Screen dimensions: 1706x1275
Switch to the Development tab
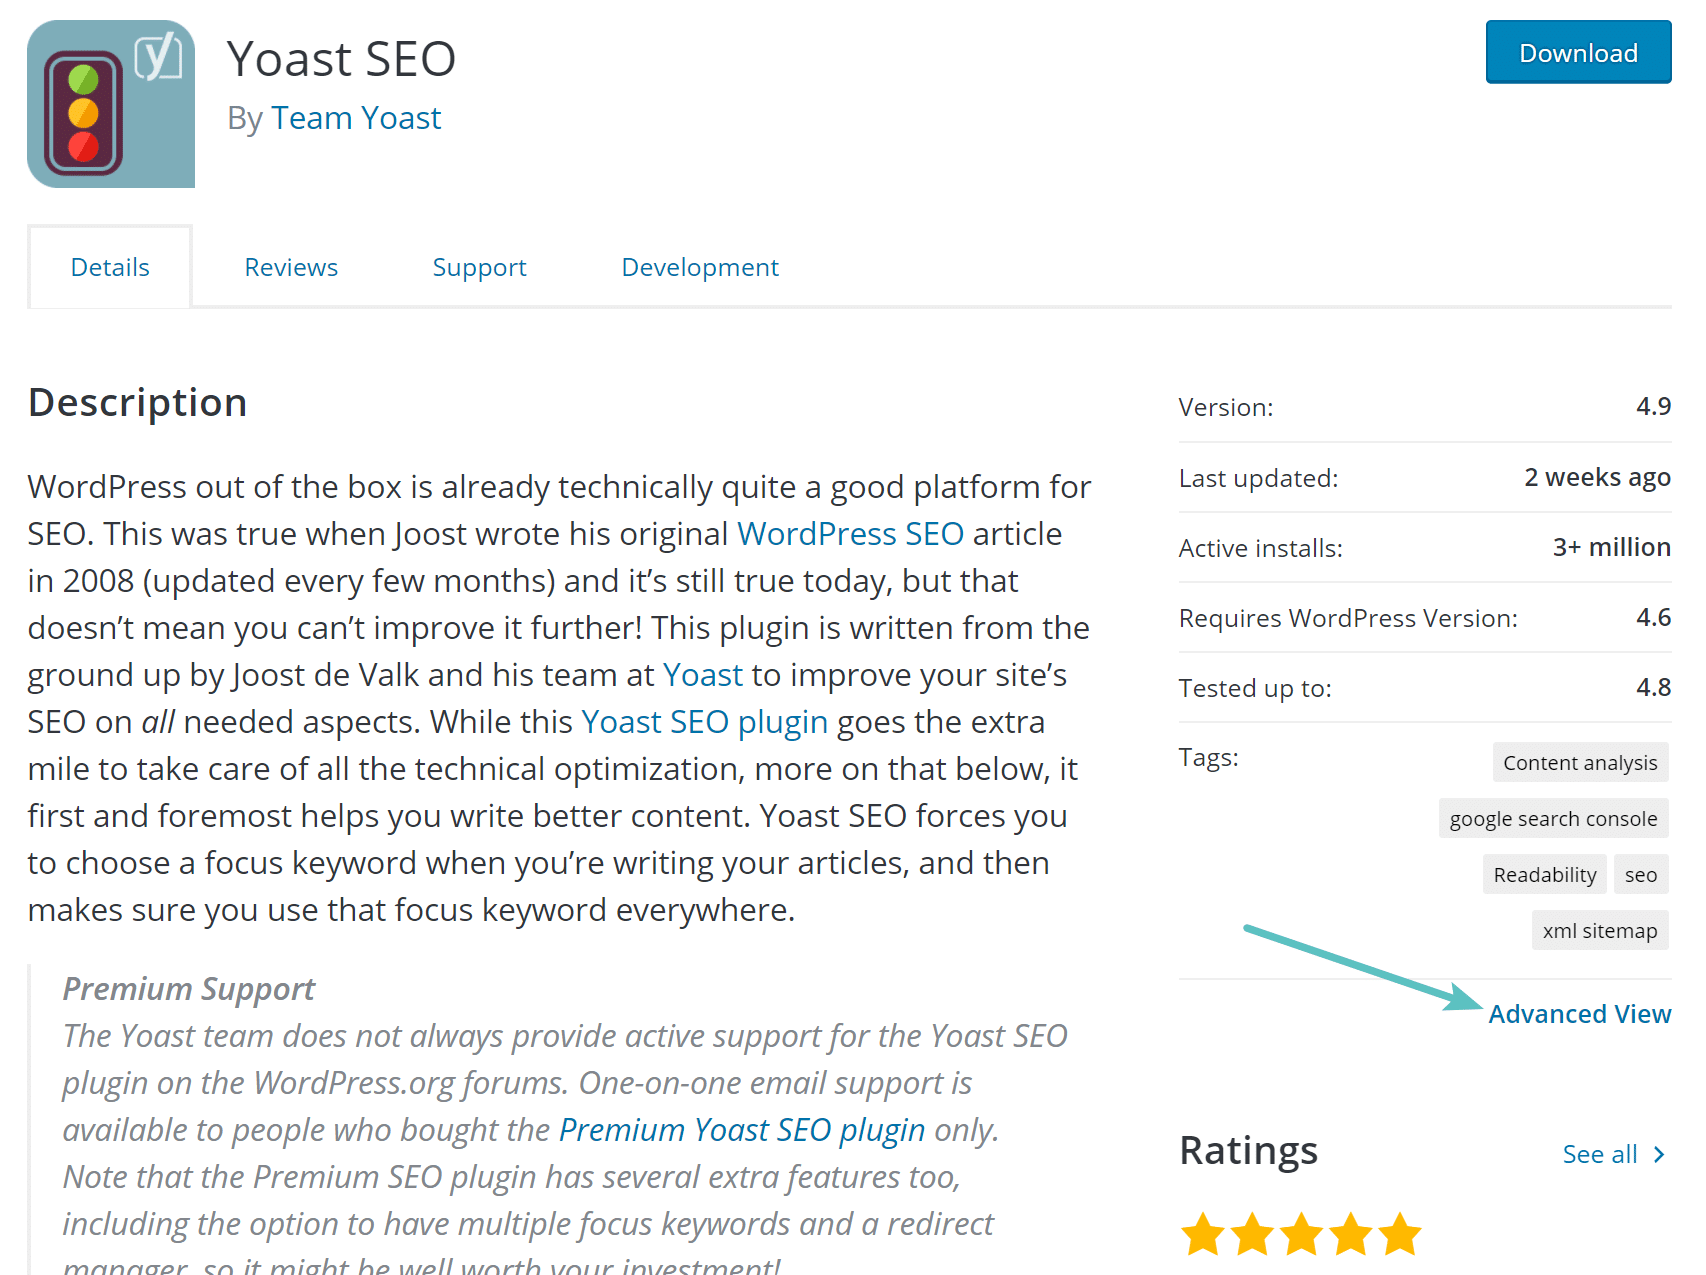[699, 267]
